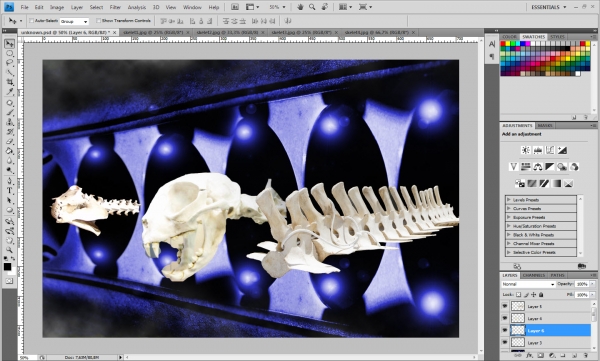Screen dimensions: 600x361
Task: Select the Hand tool in toolbox
Action: pos(10,241)
